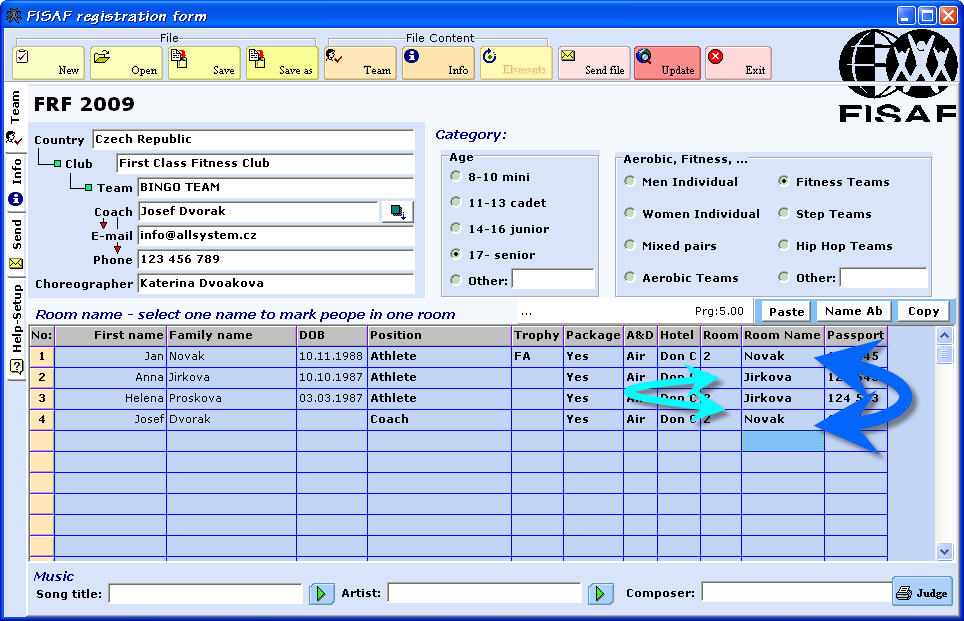Show Info file content
The height and width of the screenshot is (621, 964).
(439, 63)
